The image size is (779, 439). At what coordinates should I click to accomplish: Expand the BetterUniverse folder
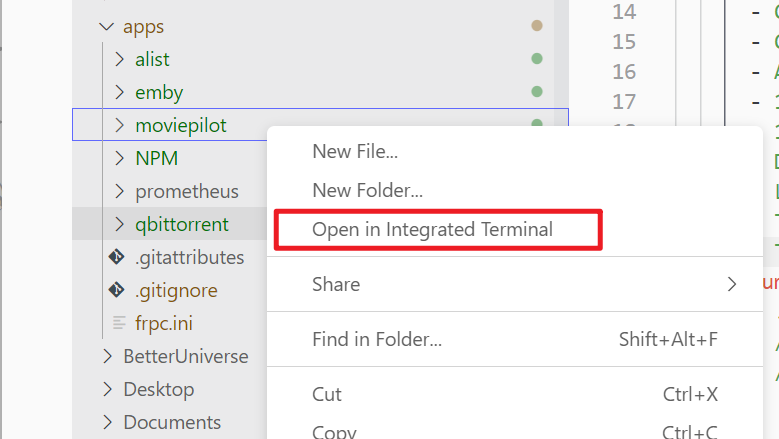click(x=108, y=357)
